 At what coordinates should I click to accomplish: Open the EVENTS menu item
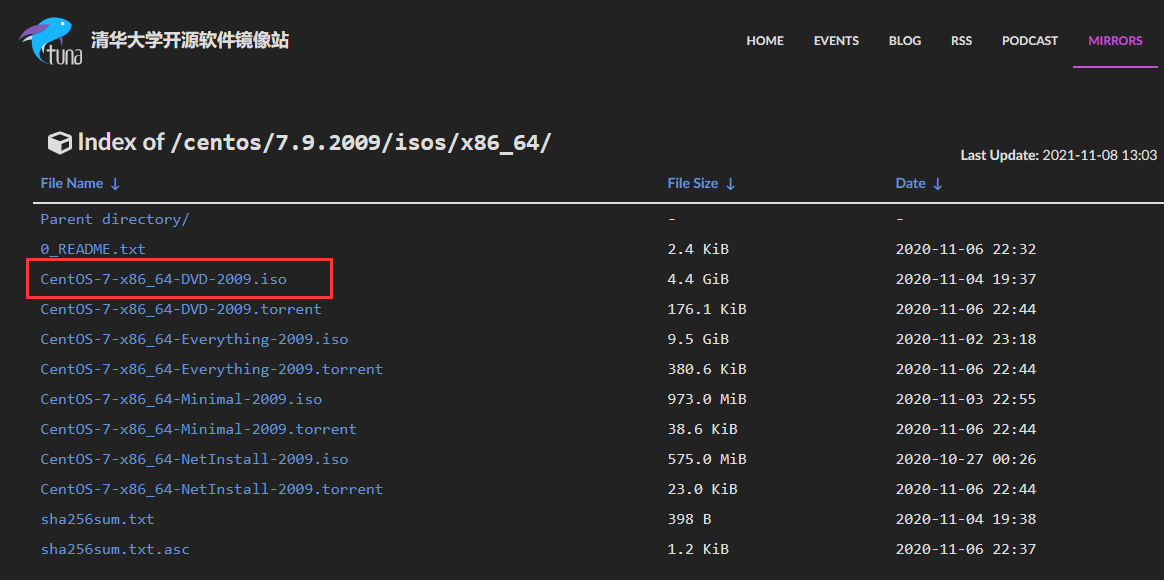pyautogui.click(x=836, y=41)
